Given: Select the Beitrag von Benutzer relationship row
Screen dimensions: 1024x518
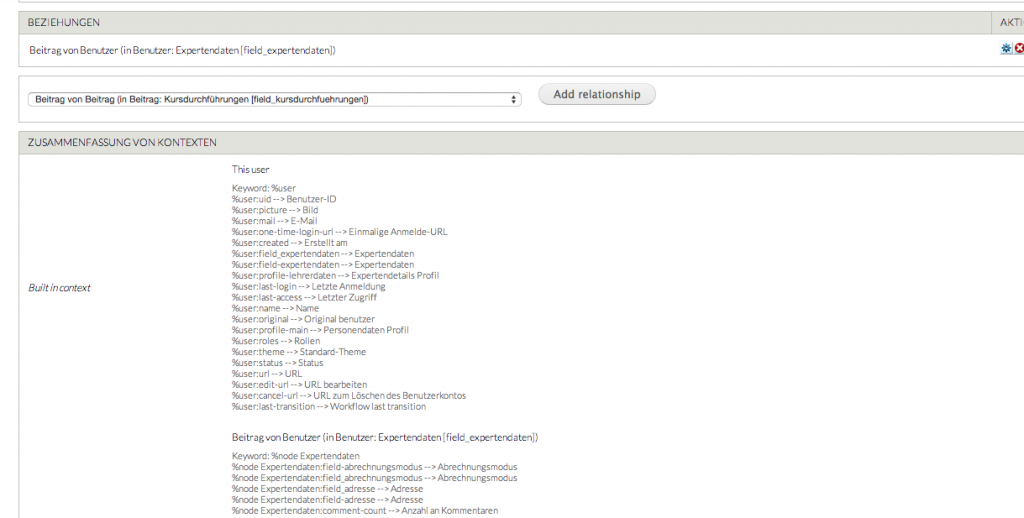Looking at the screenshot, I should click(x=182, y=50).
